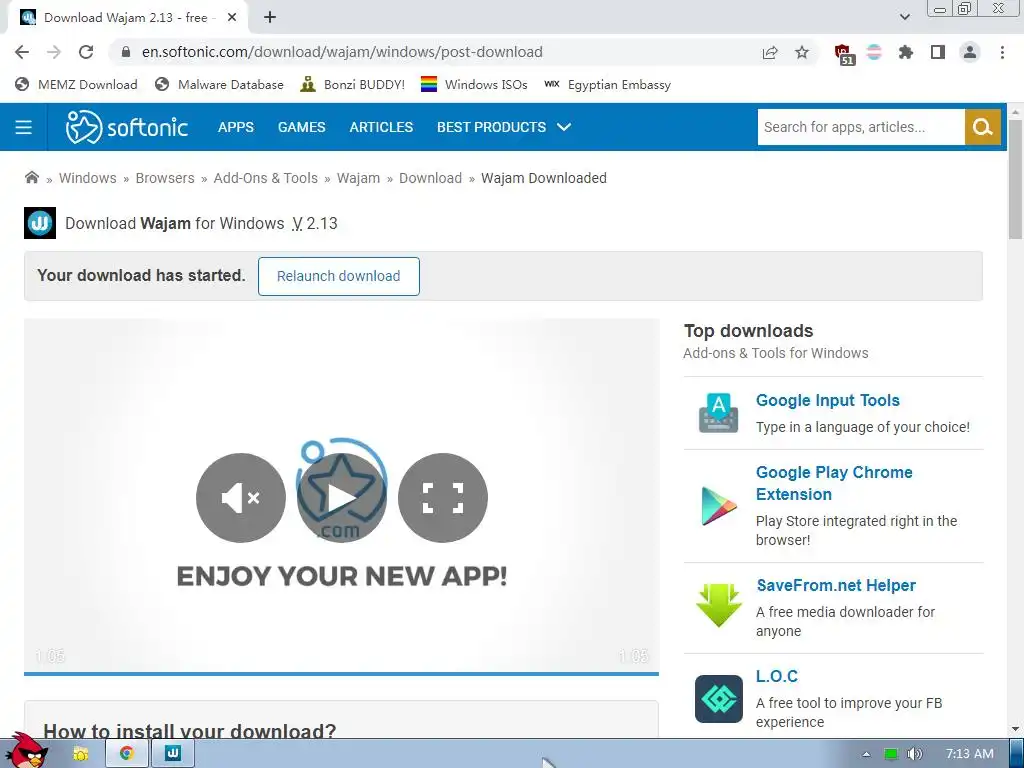The width and height of the screenshot is (1024, 768).
Task: Open the SaveFrom.net Helper green arrow icon
Action: coord(718,605)
